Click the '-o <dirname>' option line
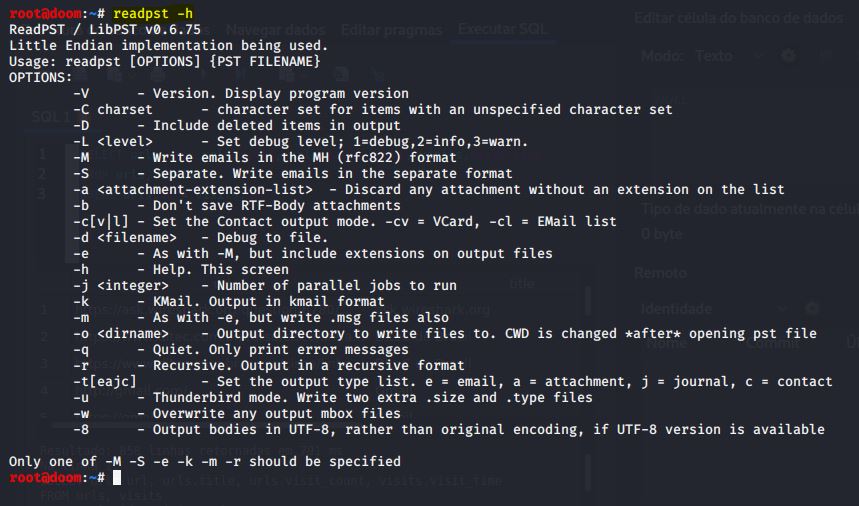 [x=444, y=333]
